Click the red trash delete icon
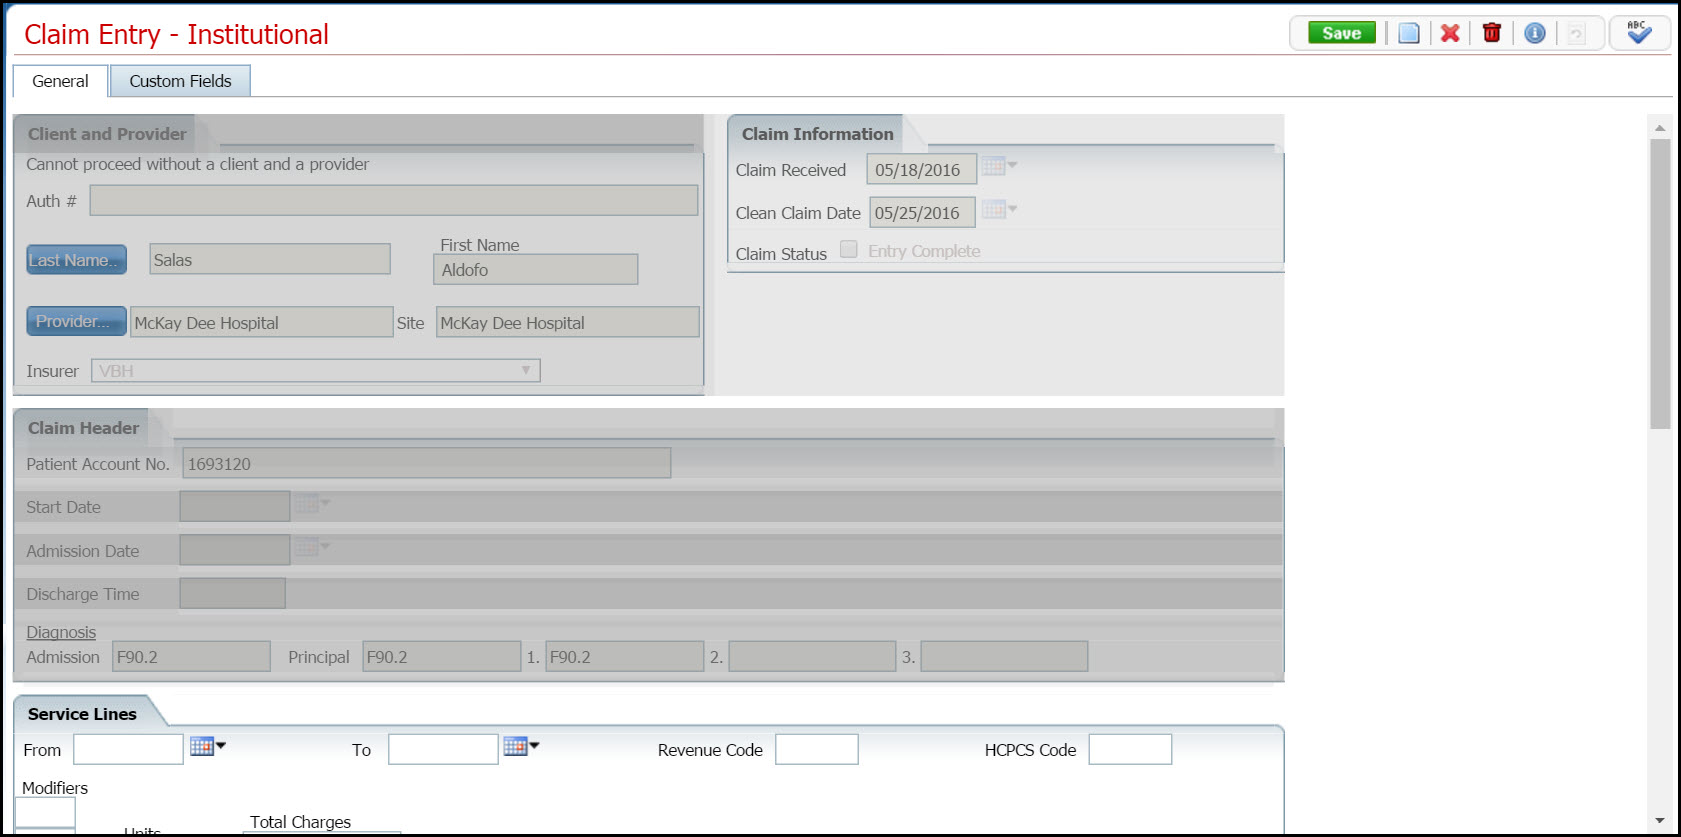Image resolution: width=1681 pixels, height=837 pixels. (1491, 34)
